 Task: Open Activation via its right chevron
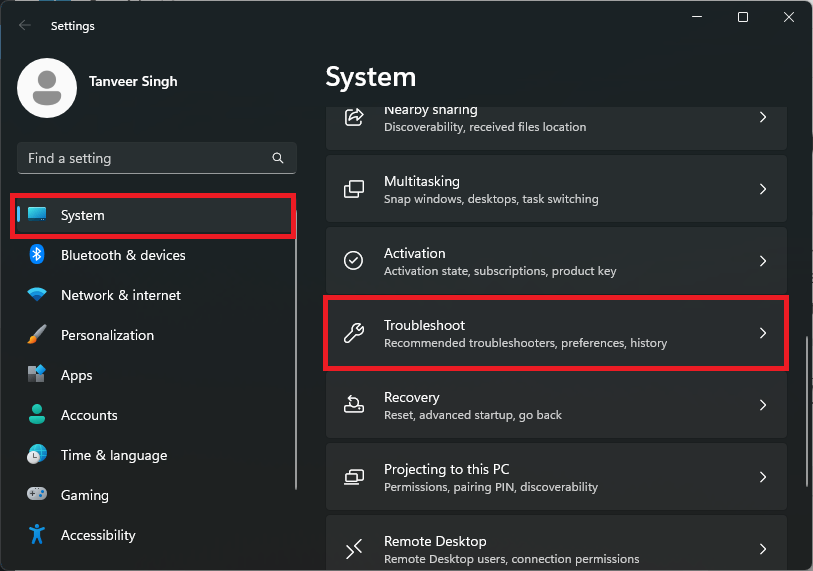click(x=763, y=260)
